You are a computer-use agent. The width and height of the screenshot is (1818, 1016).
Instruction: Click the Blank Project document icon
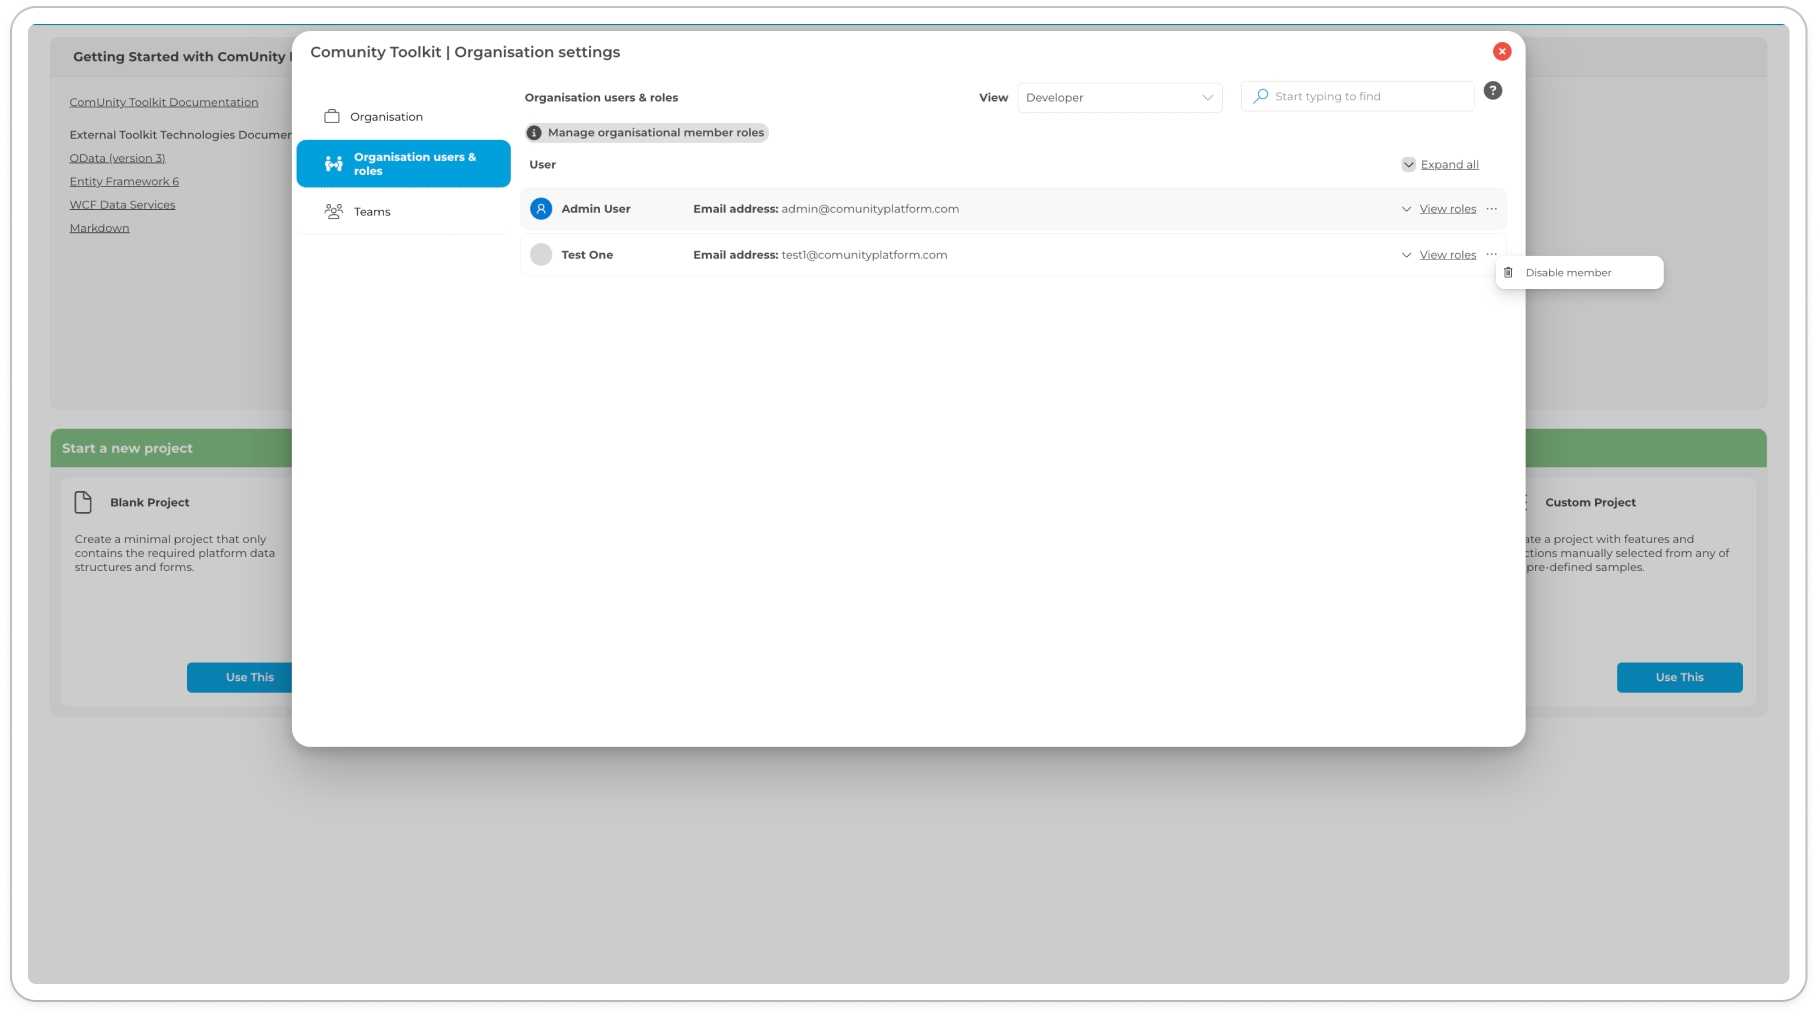[x=83, y=502]
